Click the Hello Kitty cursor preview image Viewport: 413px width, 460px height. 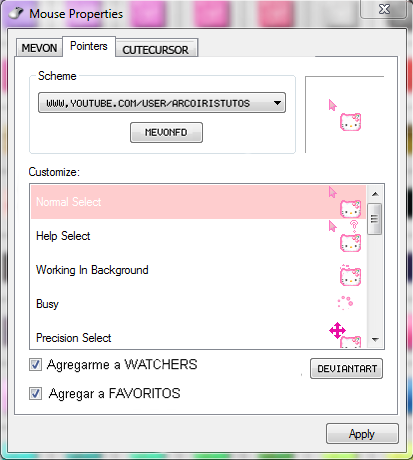point(345,115)
